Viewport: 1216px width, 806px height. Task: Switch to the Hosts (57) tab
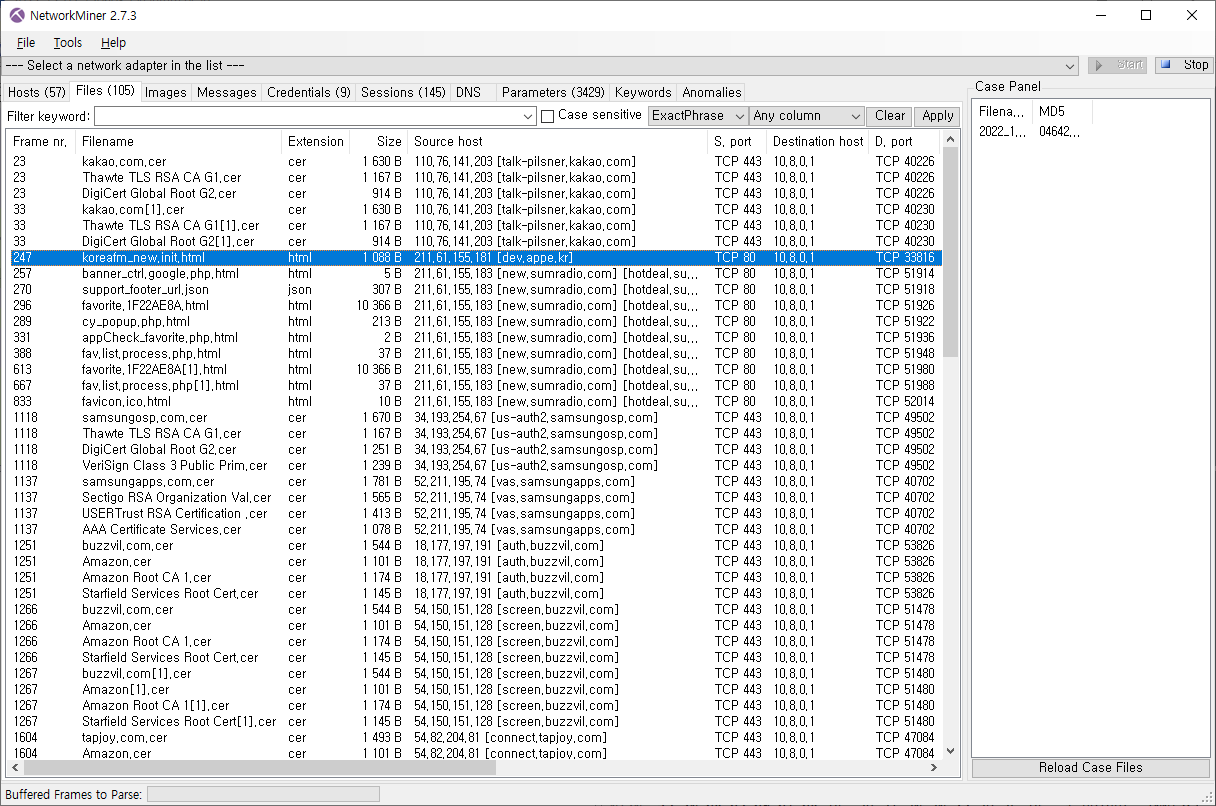pyautogui.click(x=37, y=92)
